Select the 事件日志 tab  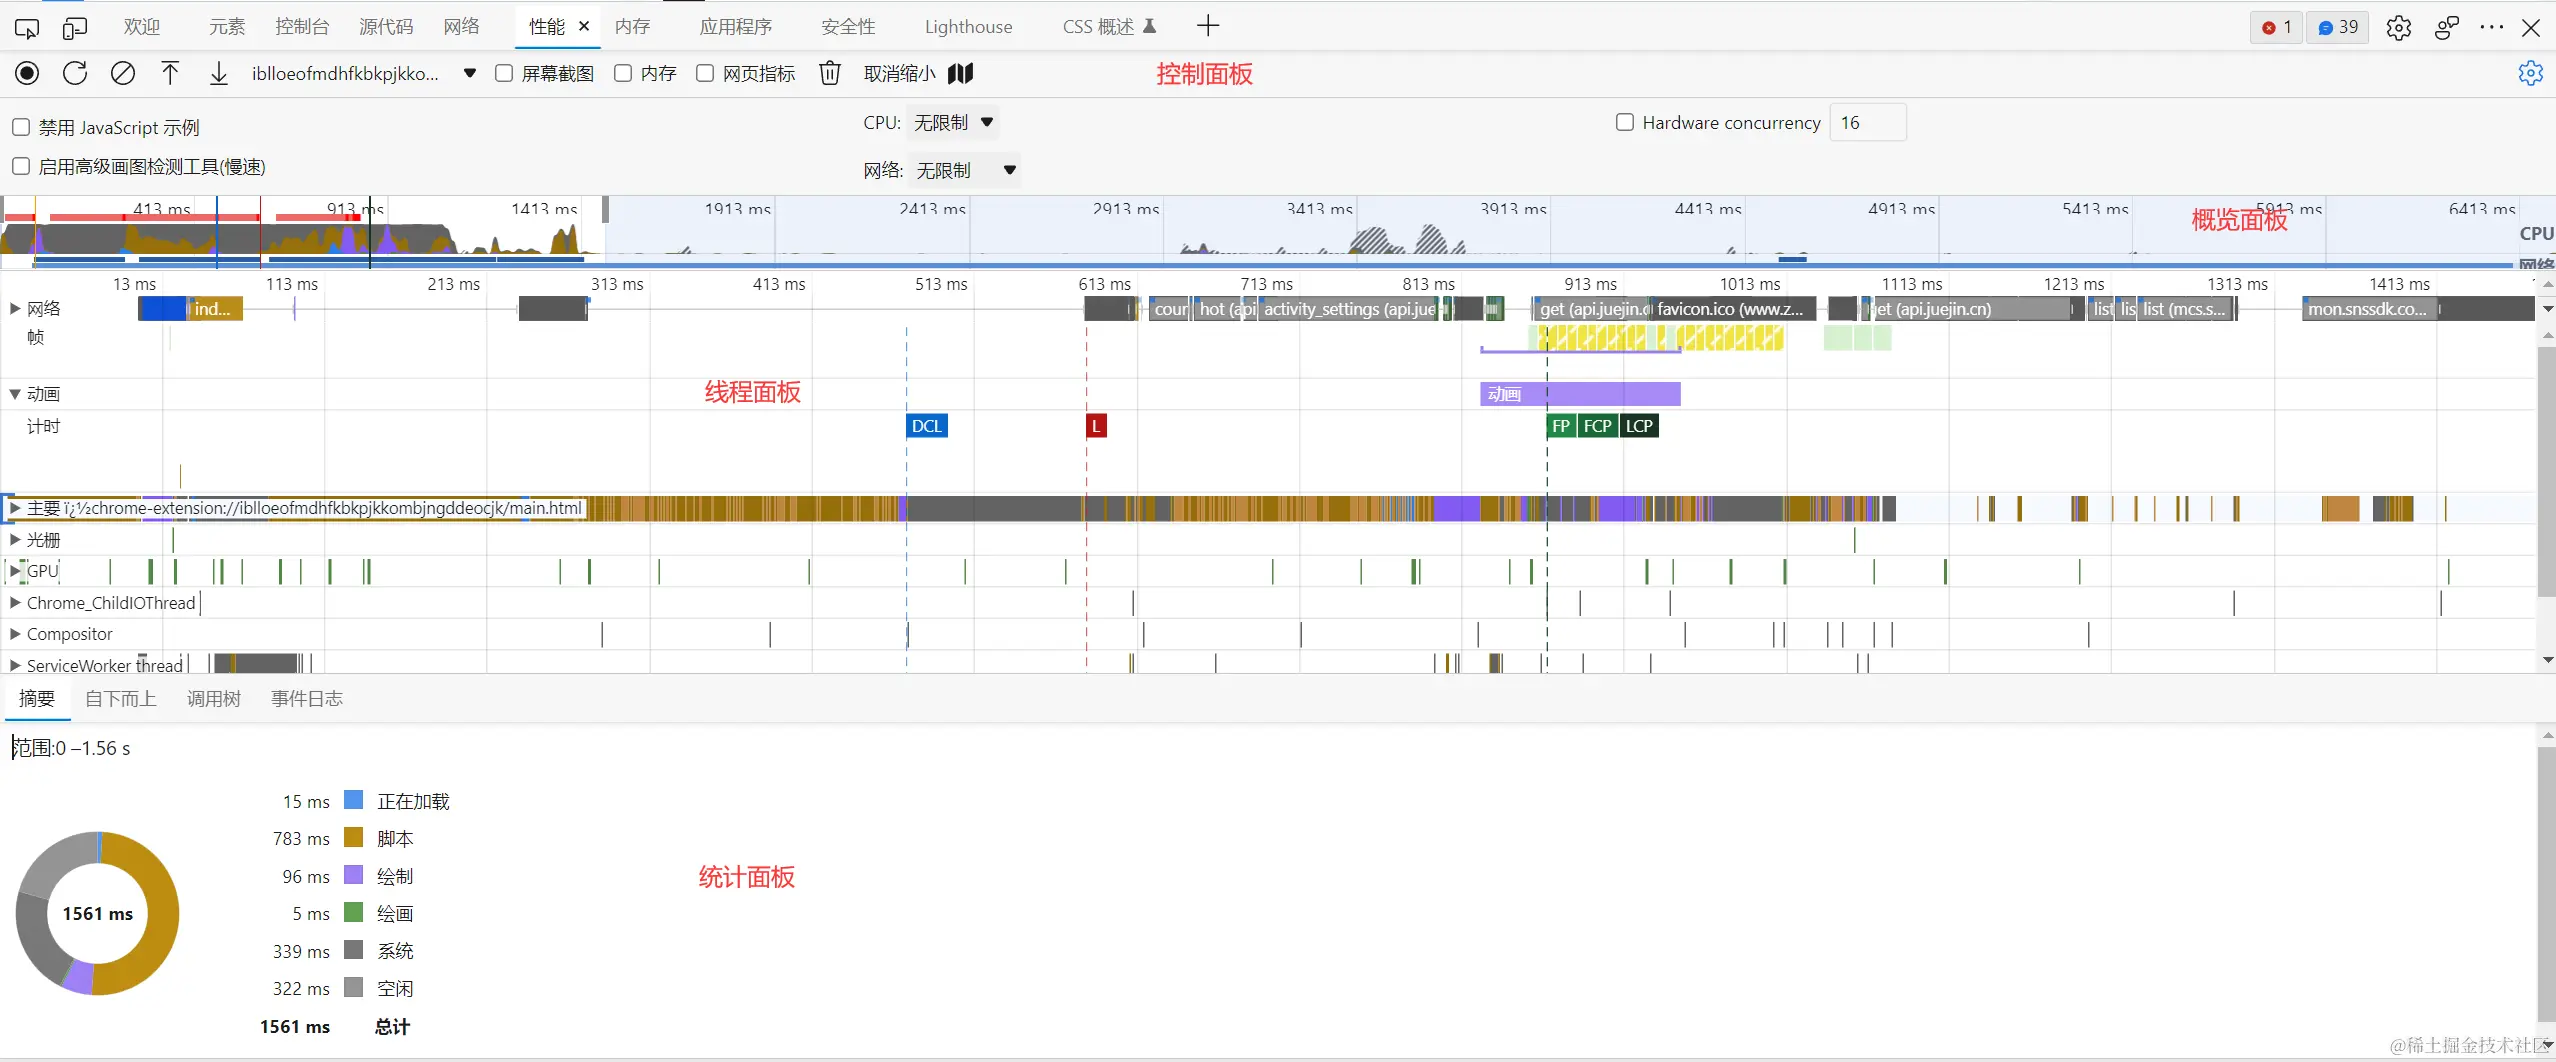(x=307, y=699)
